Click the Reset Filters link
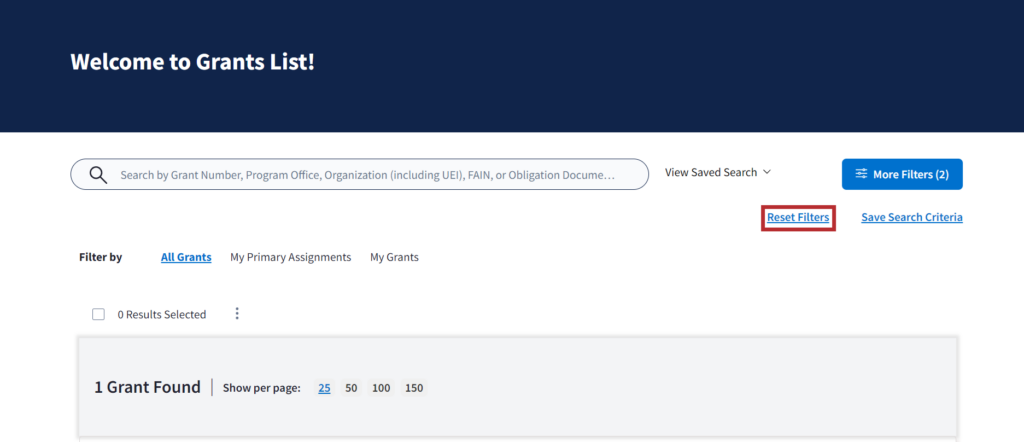Screen dimensions: 1024x442 pyautogui.click(x=798, y=217)
